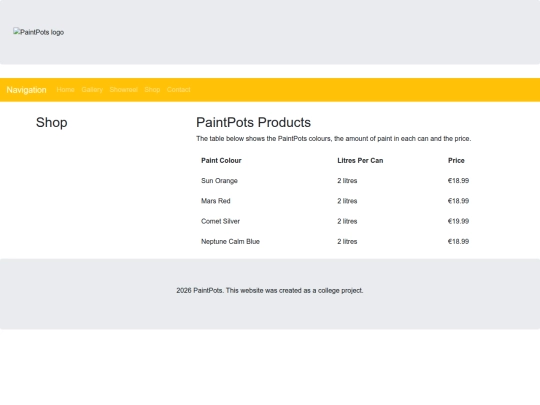Click the Shop heading in the sidebar
Screen dimensions: 540x405
coord(52,123)
